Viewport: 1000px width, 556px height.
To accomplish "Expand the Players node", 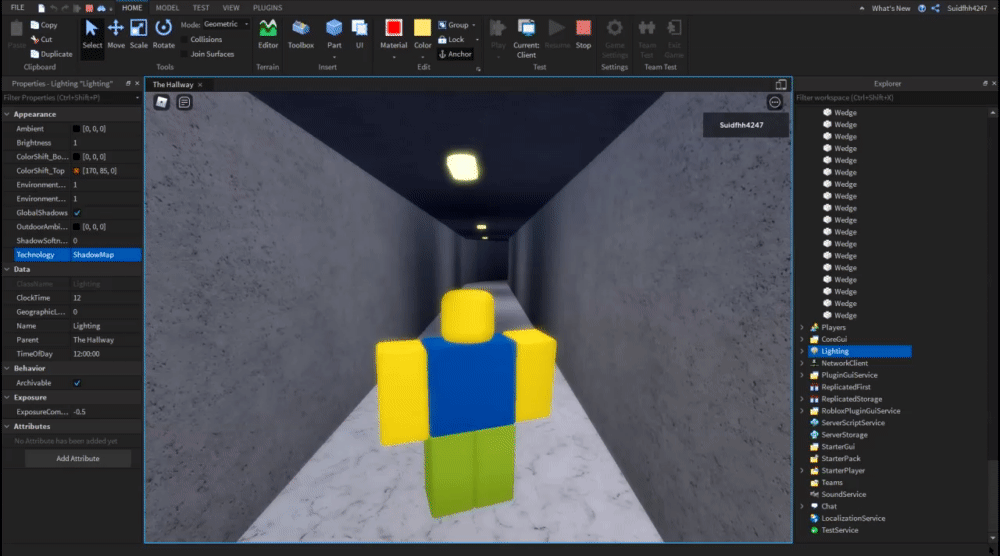I will (x=802, y=327).
